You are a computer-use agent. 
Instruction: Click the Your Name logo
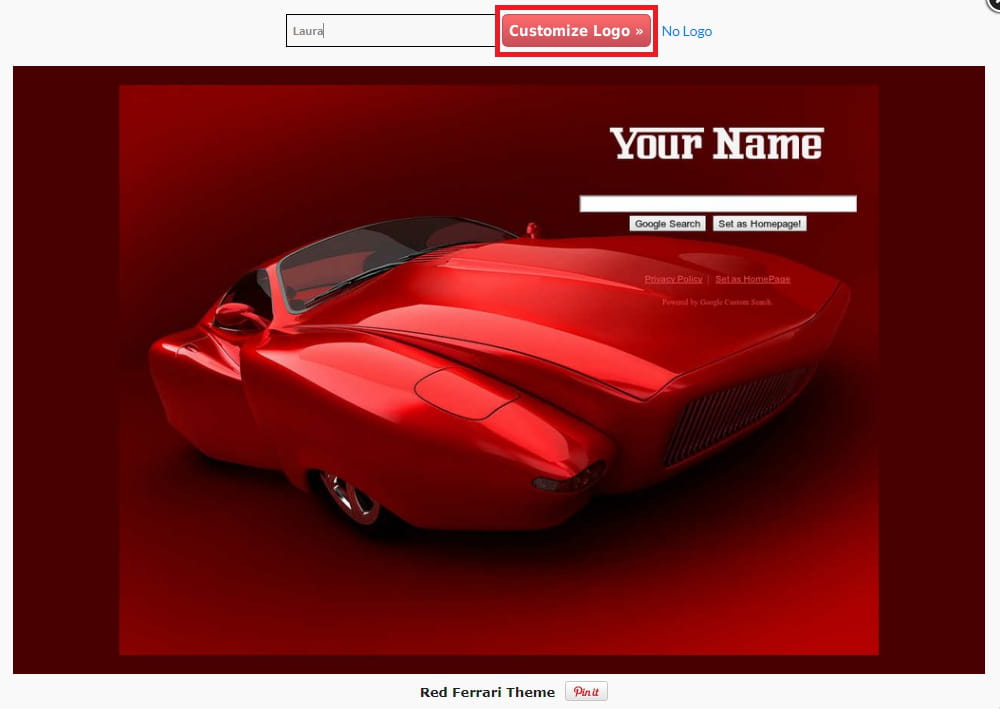pyautogui.click(x=716, y=144)
